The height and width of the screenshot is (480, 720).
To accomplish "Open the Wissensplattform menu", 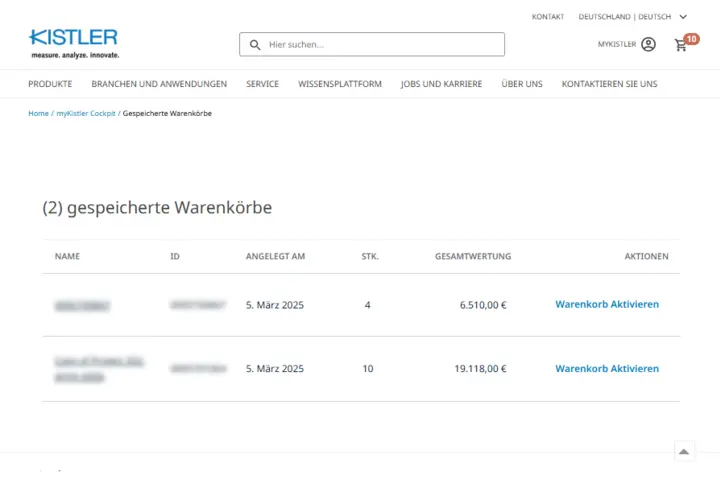I will [x=340, y=84].
